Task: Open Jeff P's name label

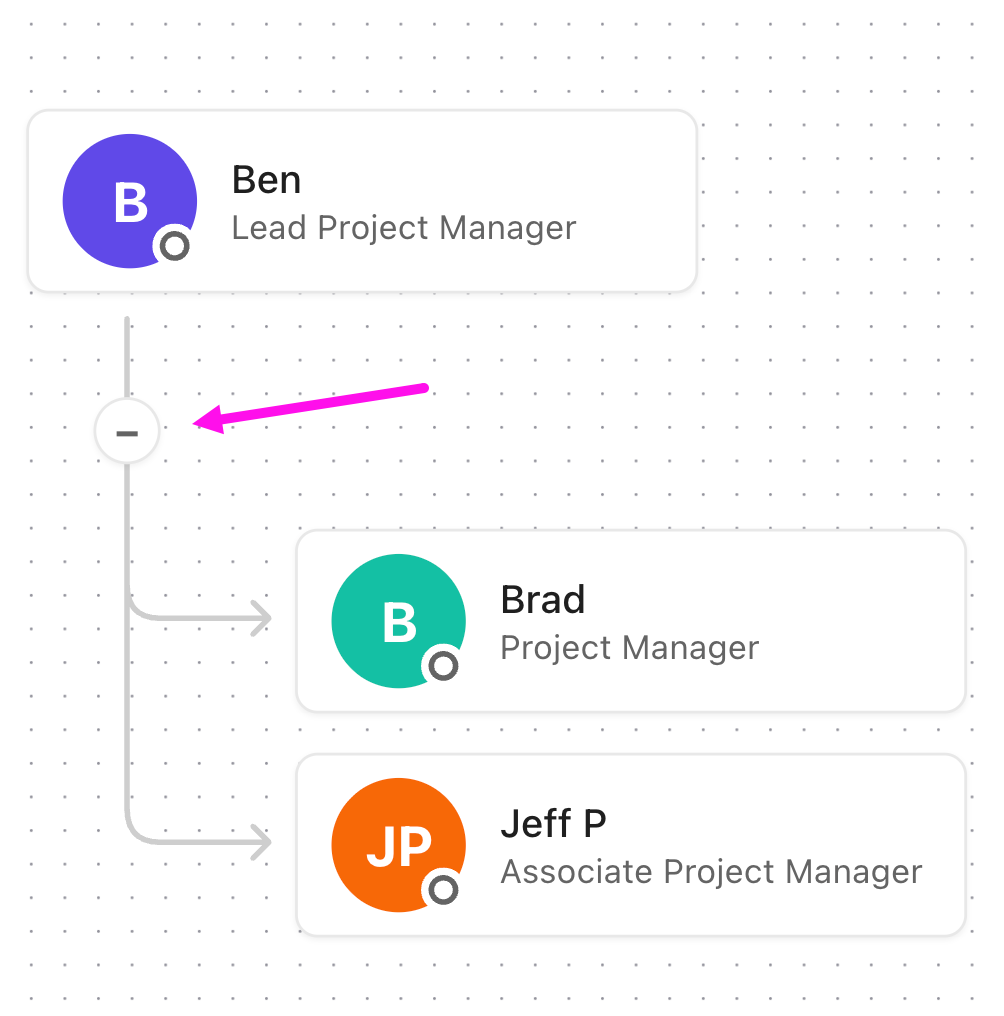Action: tap(554, 824)
